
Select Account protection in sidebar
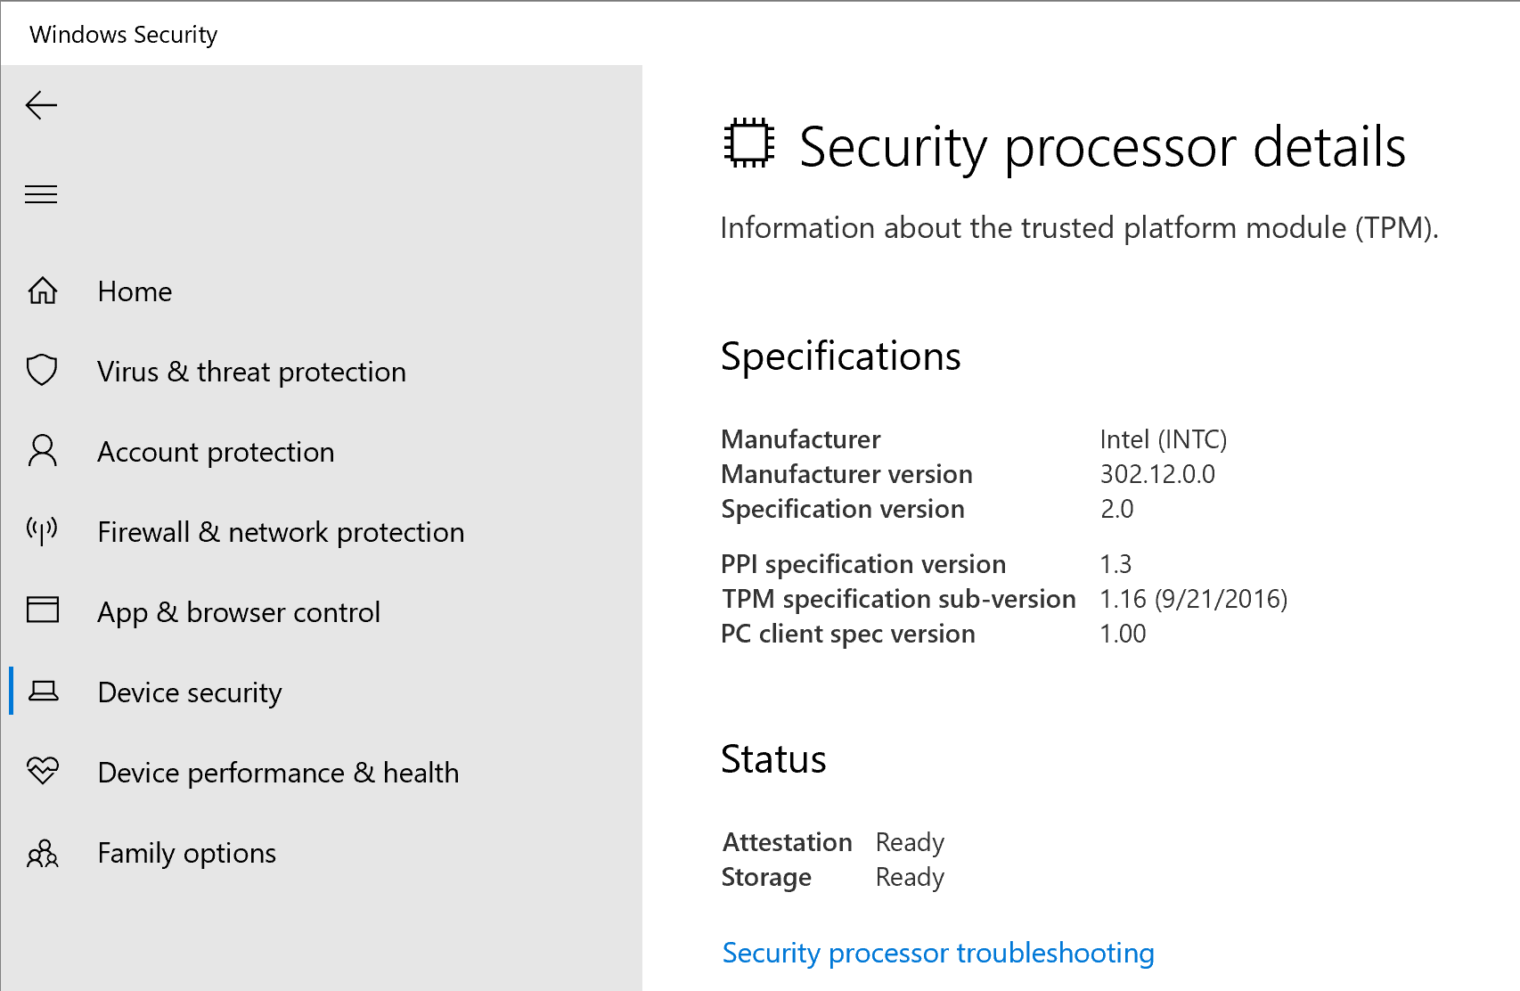coord(215,452)
